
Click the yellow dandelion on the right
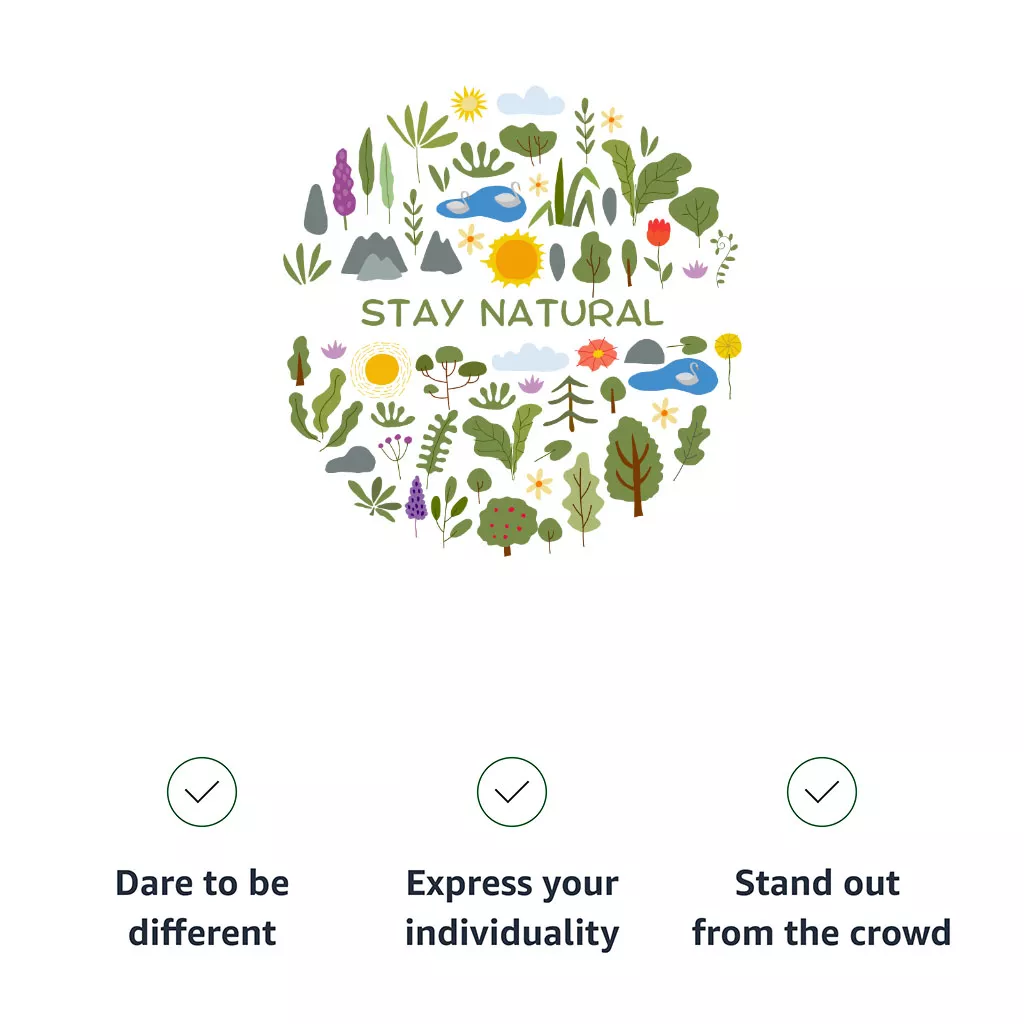point(728,346)
